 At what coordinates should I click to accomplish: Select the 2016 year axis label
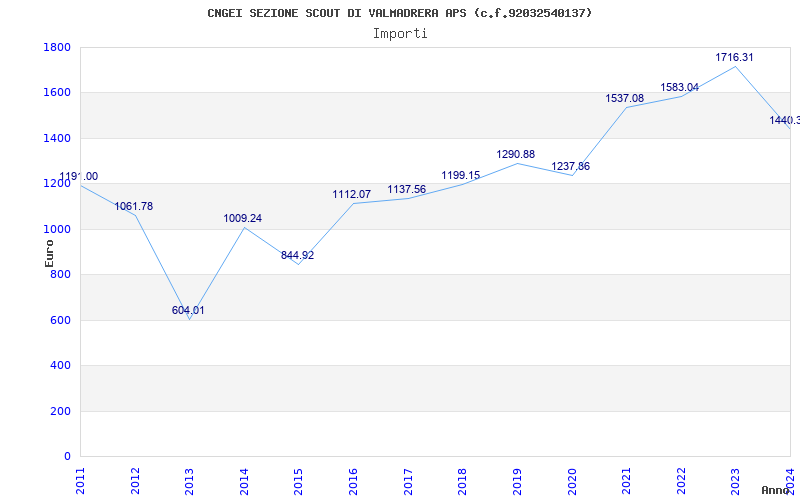(353, 481)
